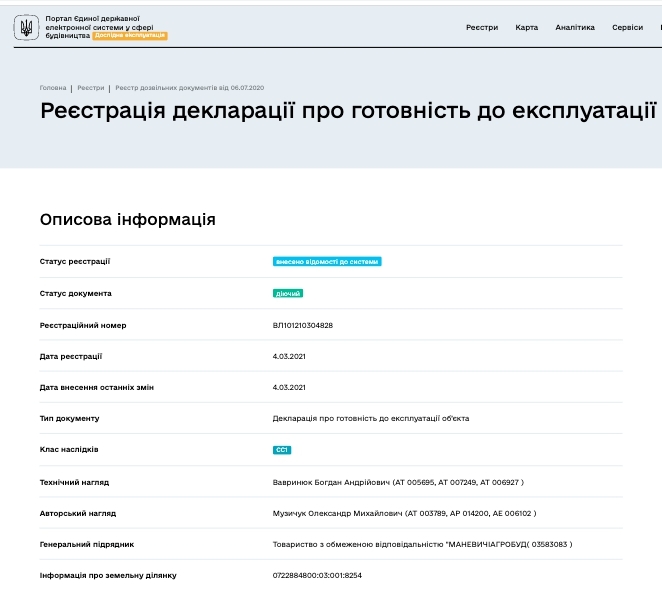
Task: Go to Реєстри breadcrumb link
Action: click(x=90, y=88)
